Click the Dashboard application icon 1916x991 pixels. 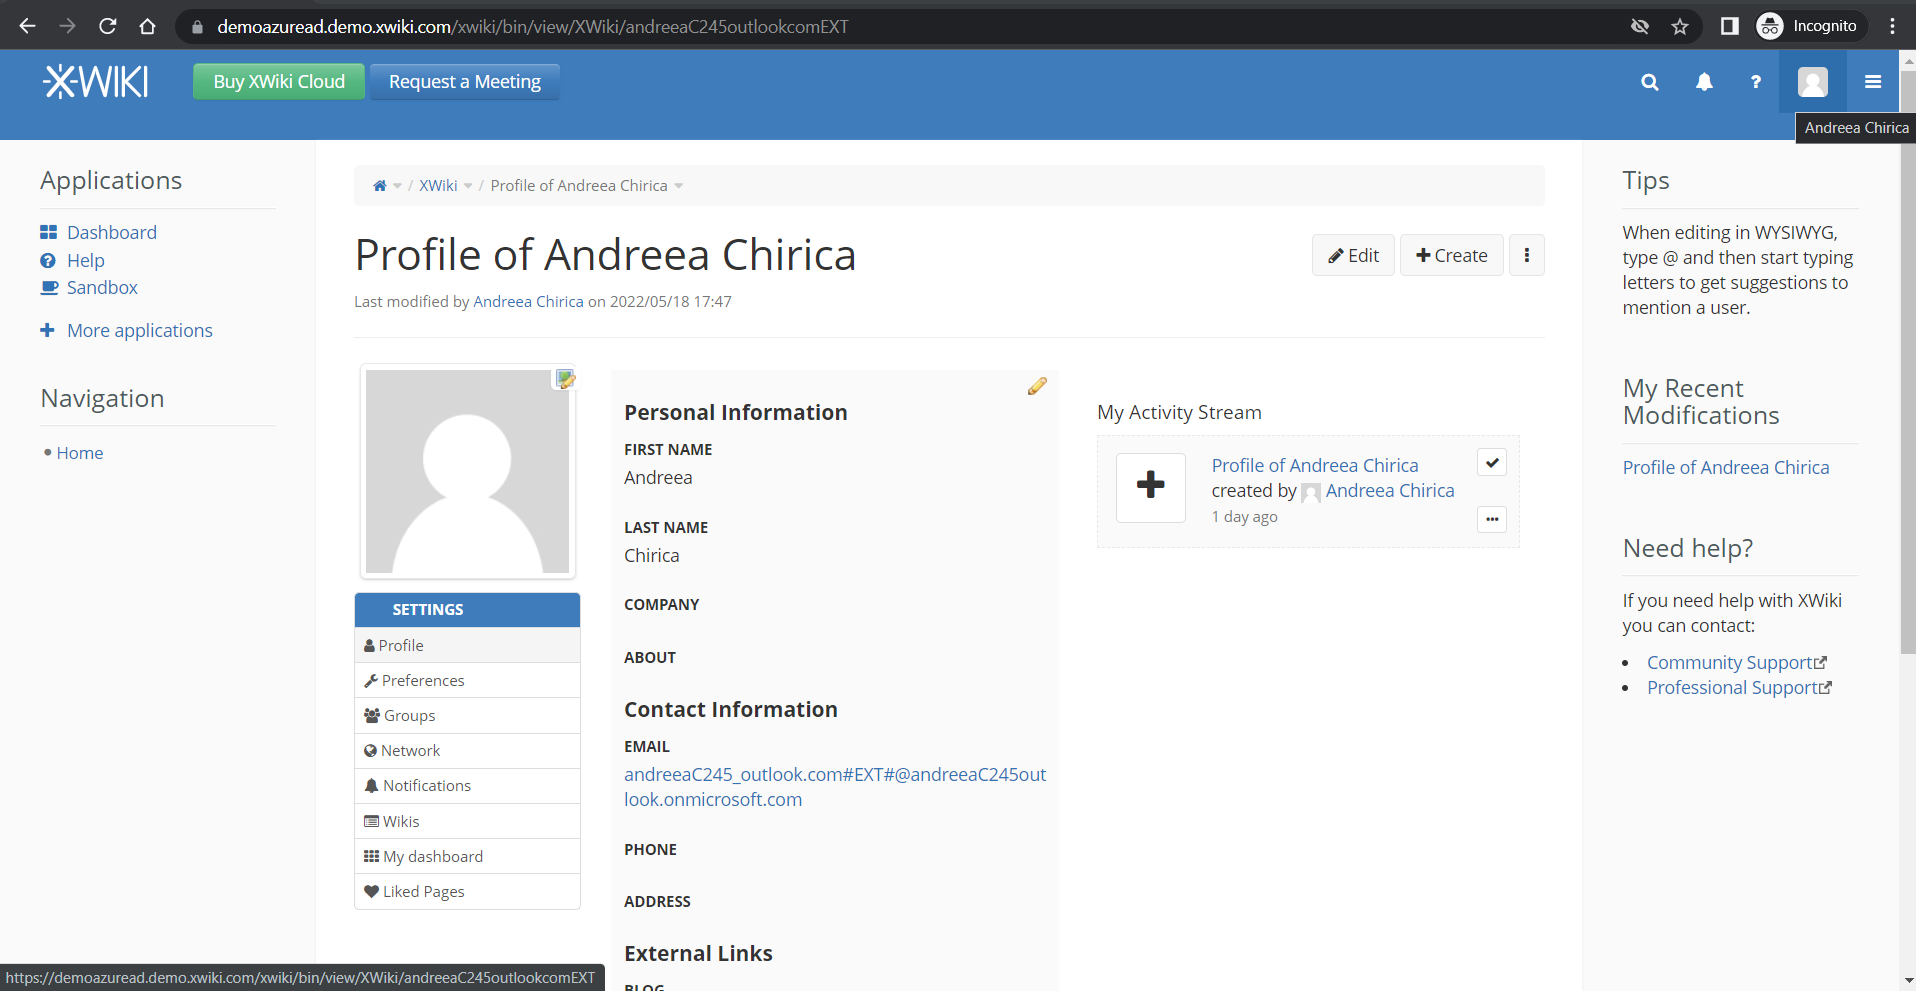coord(48,232)
